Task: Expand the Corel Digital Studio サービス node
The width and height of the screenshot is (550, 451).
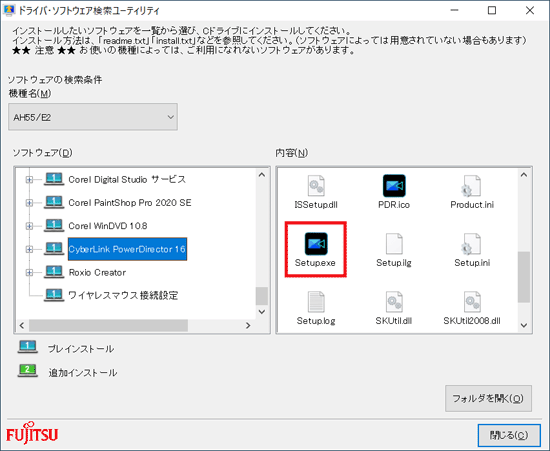Action: [x=29, y=180]
